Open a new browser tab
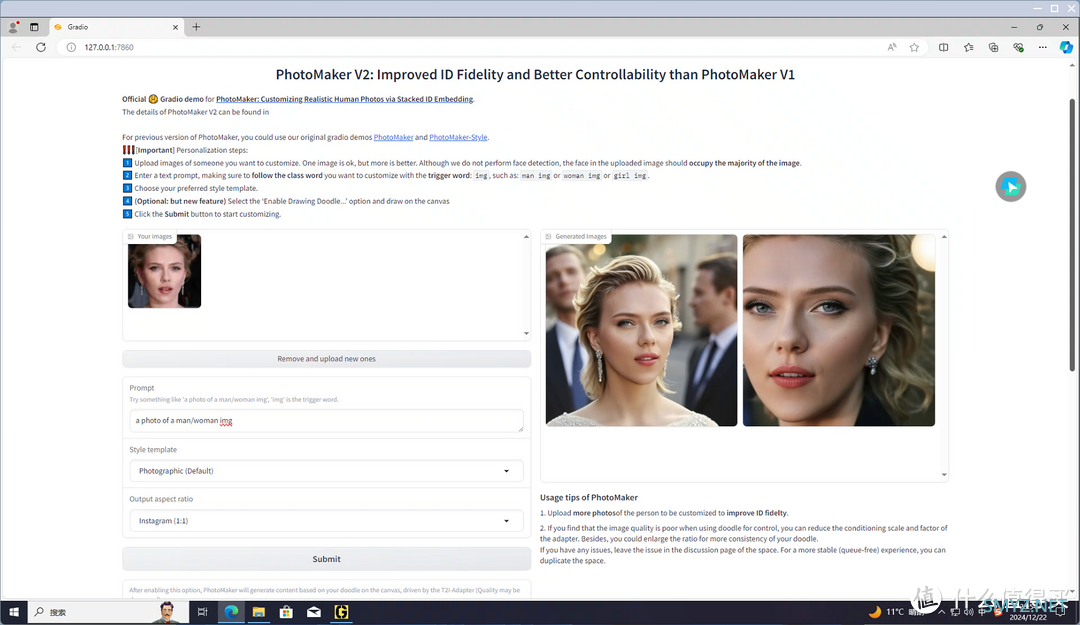The image size is (1080, 625). pos(196,27)
